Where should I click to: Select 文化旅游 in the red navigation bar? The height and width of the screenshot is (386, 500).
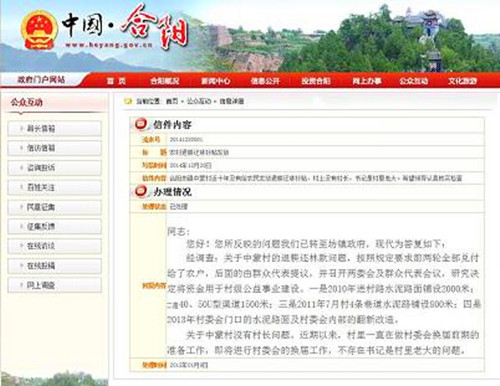point(462,81)
